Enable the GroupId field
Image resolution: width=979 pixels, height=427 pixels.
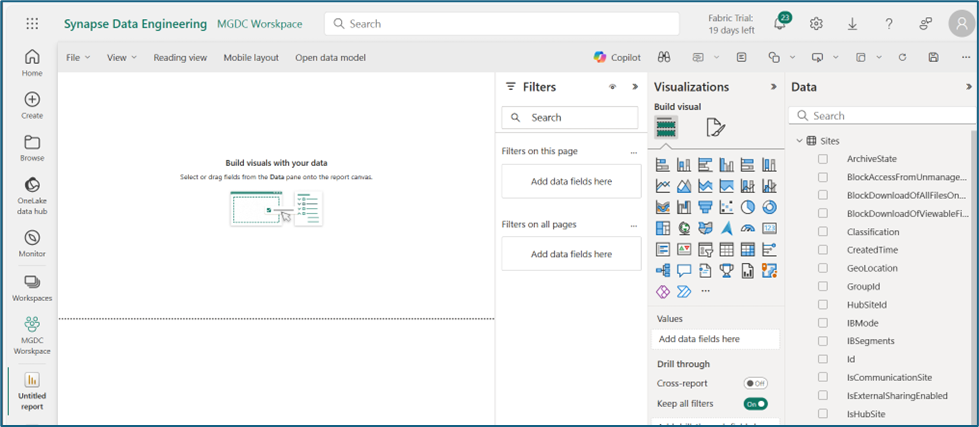823,287
